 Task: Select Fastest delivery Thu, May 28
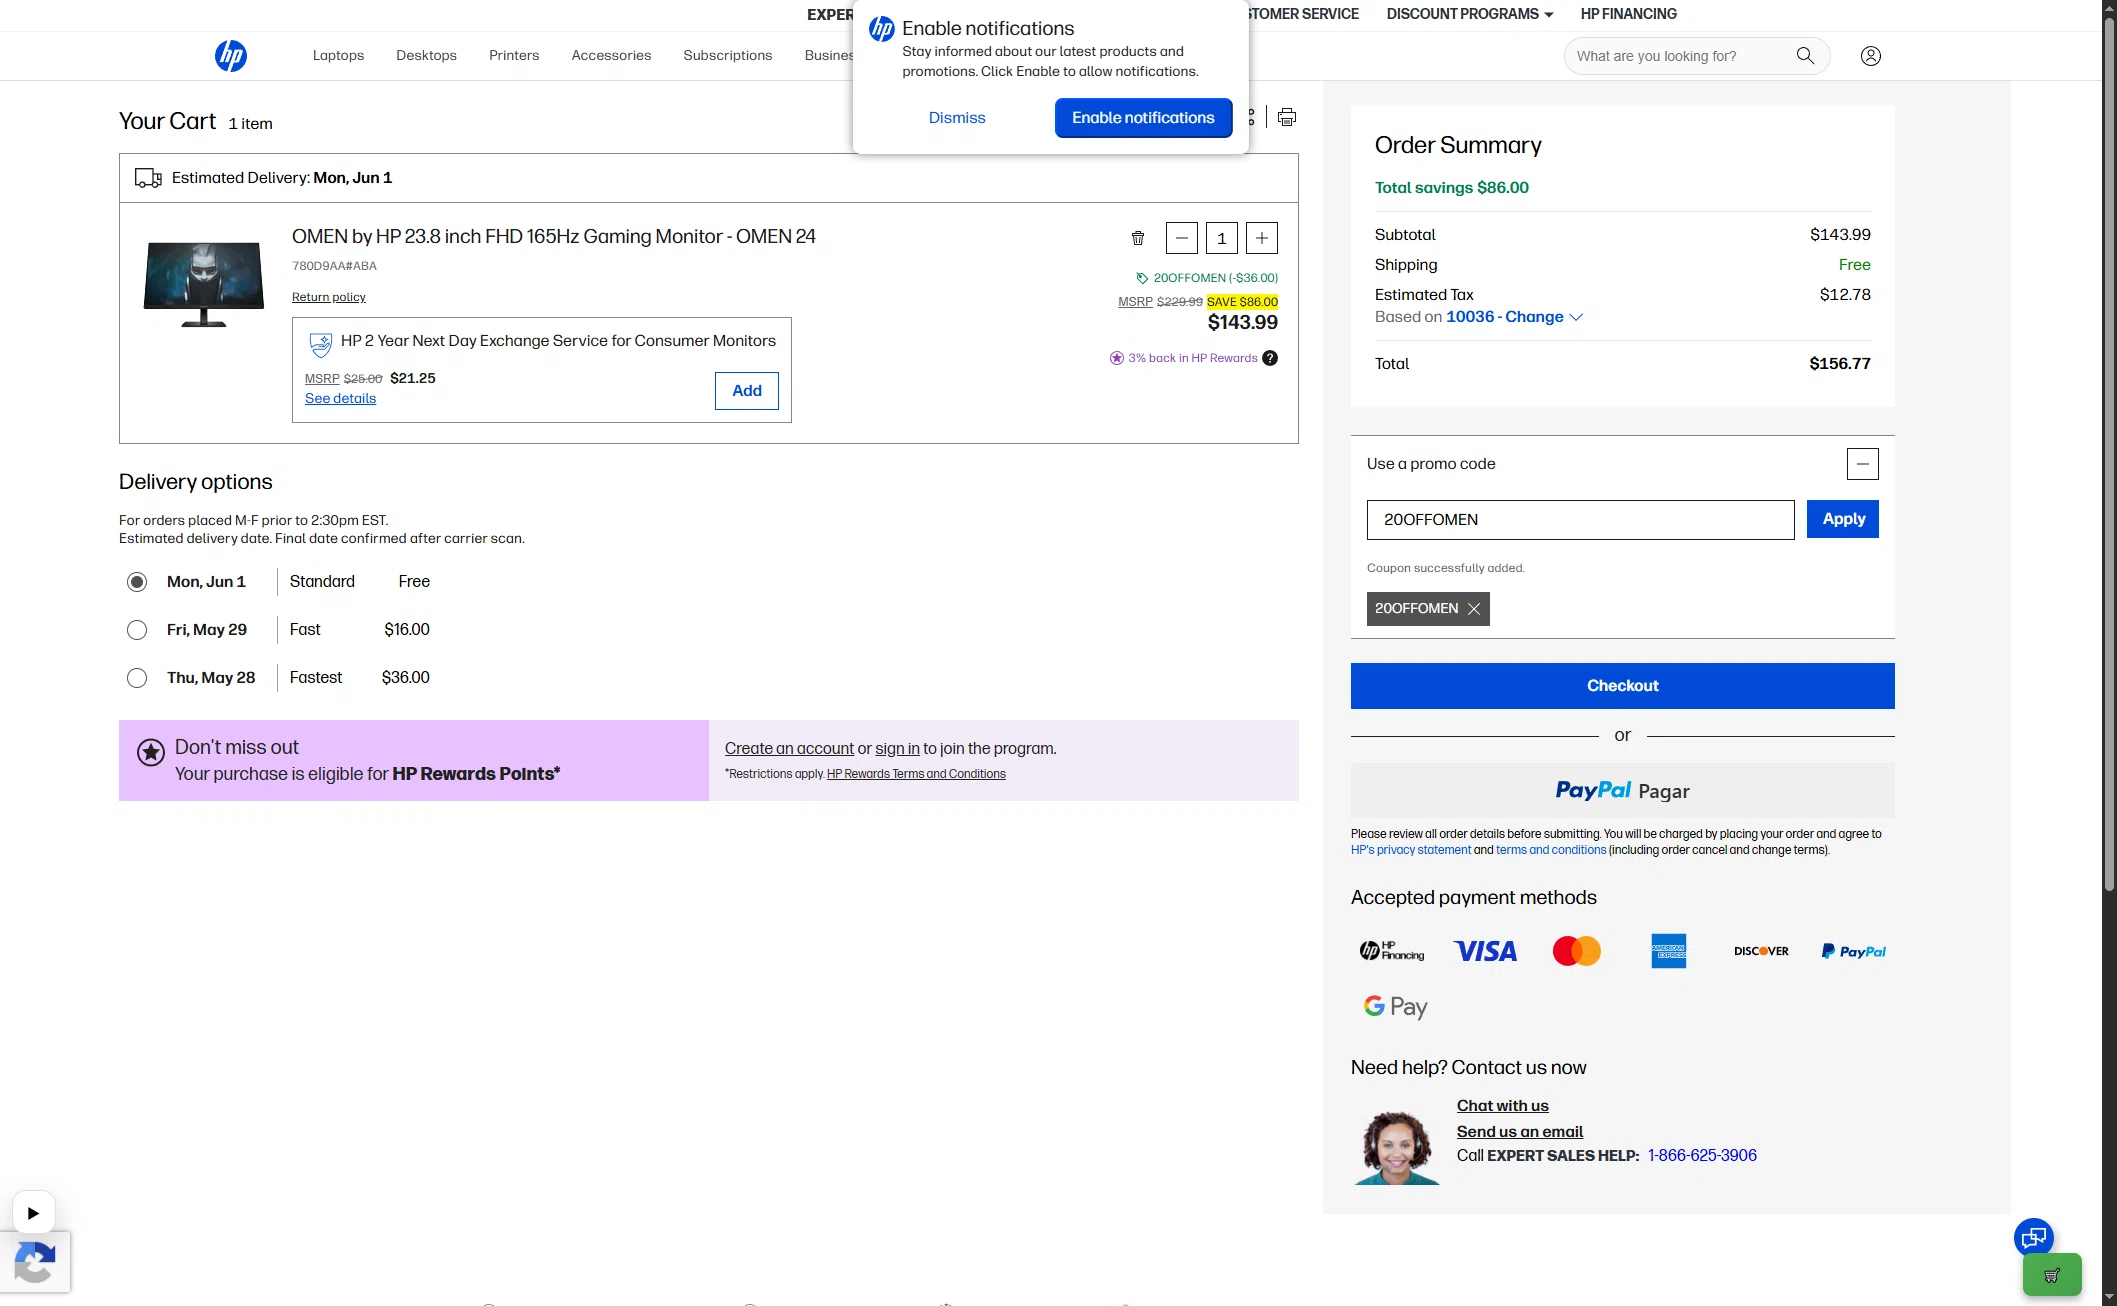(137, 678)
